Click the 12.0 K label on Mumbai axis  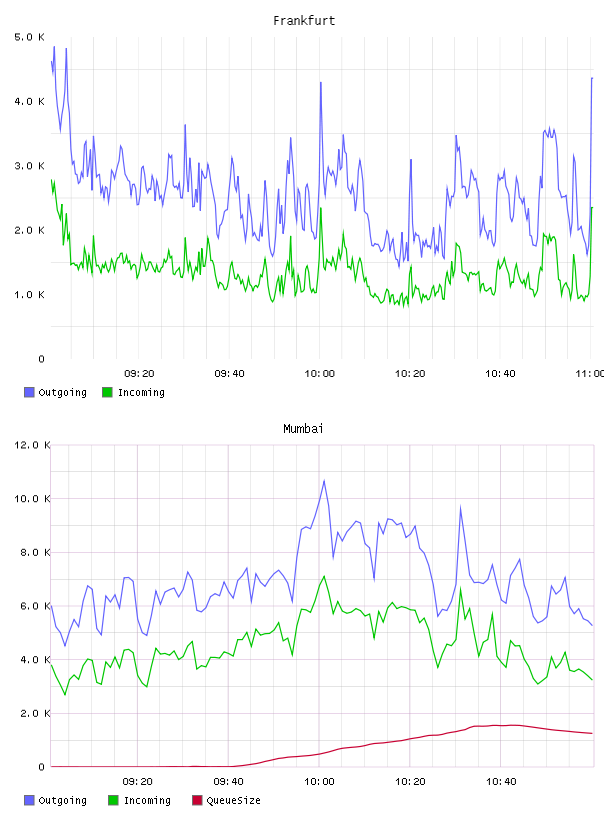click(32, 445)
